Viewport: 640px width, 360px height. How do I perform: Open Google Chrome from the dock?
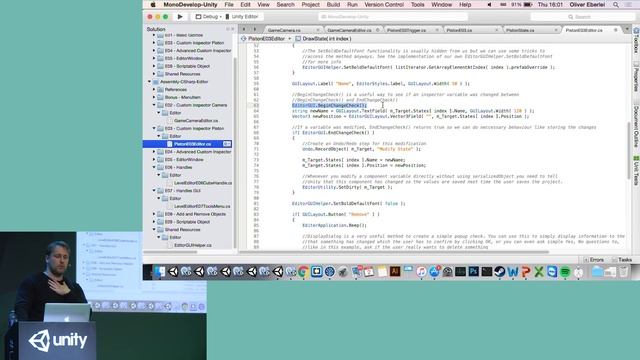(303, 272)
